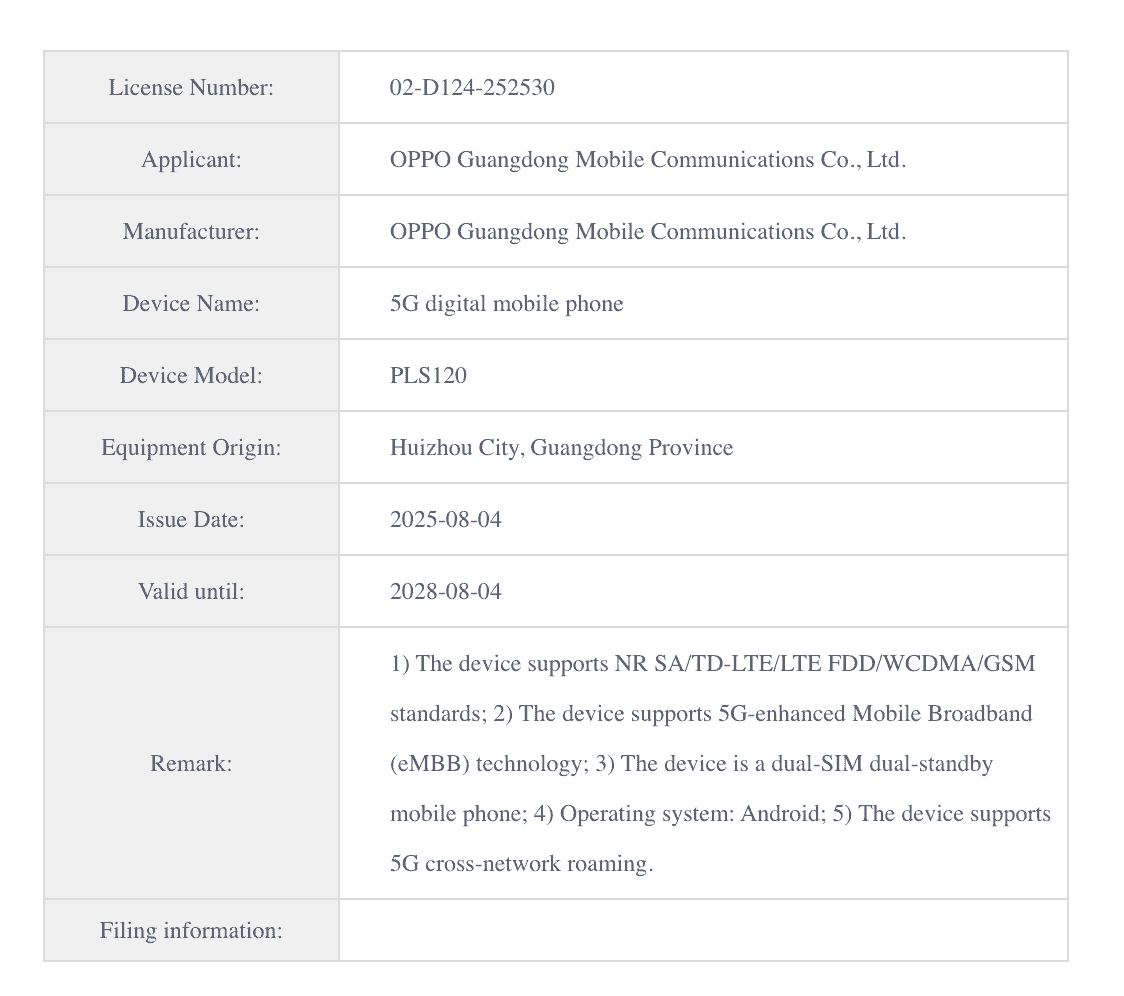Screen dimensions: 1124x996
Task: Click the "Issue Date:" label cell
Action: (x=191, y=520)
